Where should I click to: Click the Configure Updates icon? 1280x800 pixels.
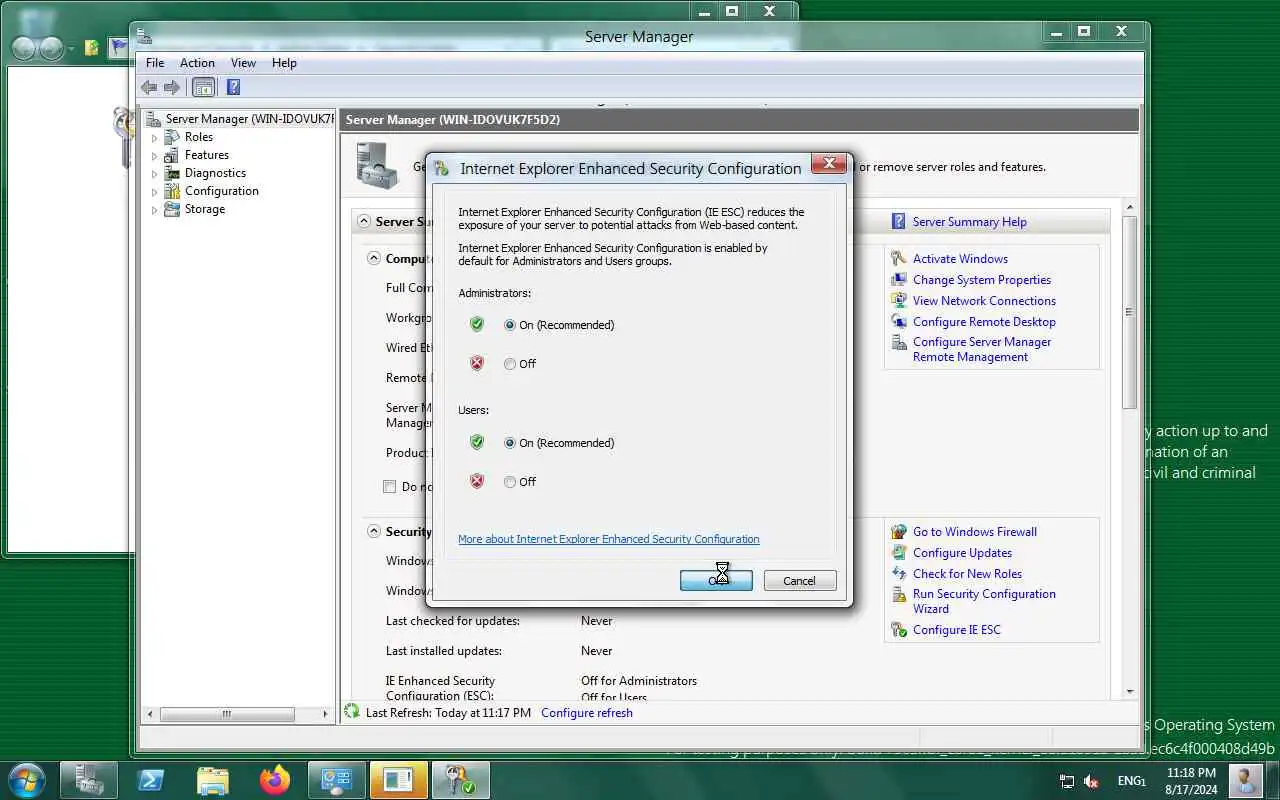(x=899, y=552)
